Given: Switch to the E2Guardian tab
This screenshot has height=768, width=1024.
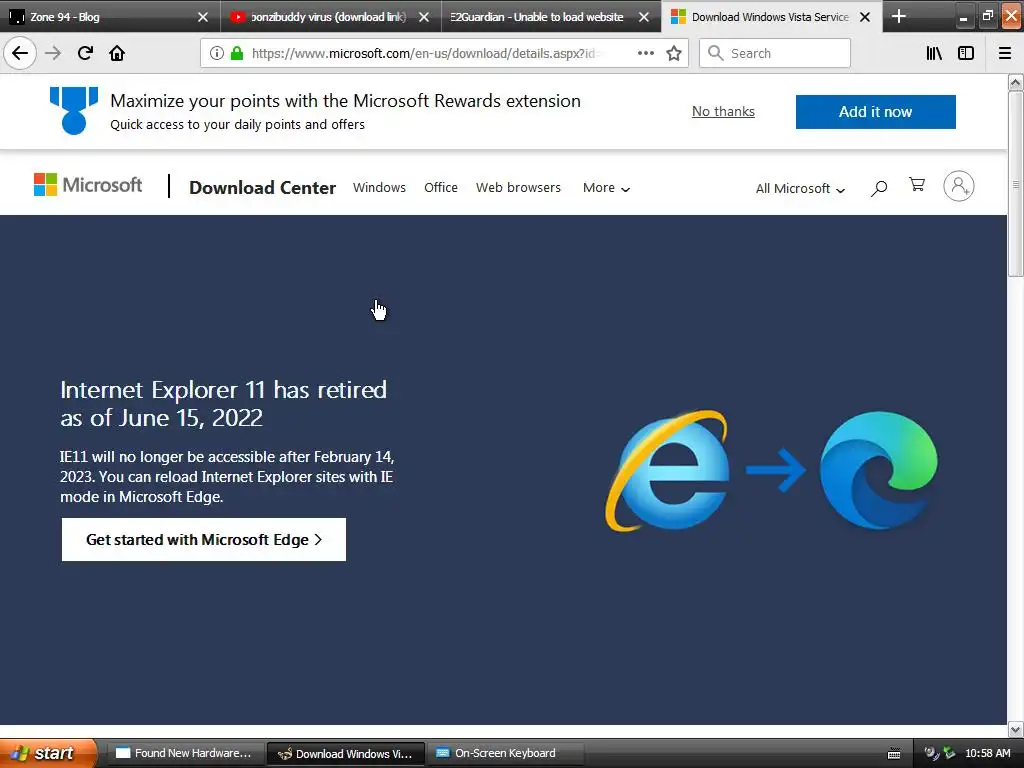Looking at the screenshot, I should 551,17.
